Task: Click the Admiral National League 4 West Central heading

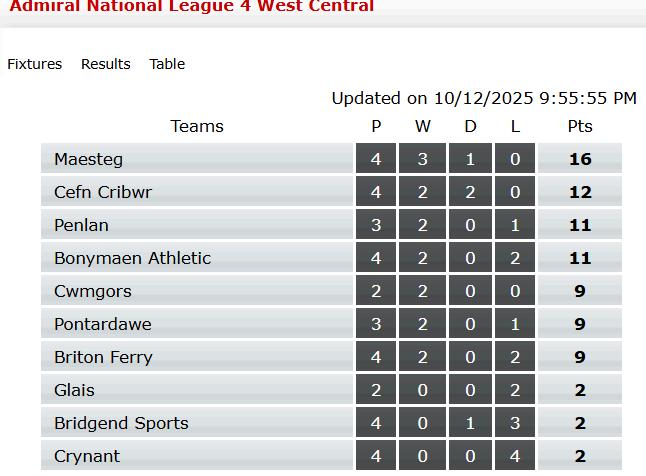Action: pos(192,6)
